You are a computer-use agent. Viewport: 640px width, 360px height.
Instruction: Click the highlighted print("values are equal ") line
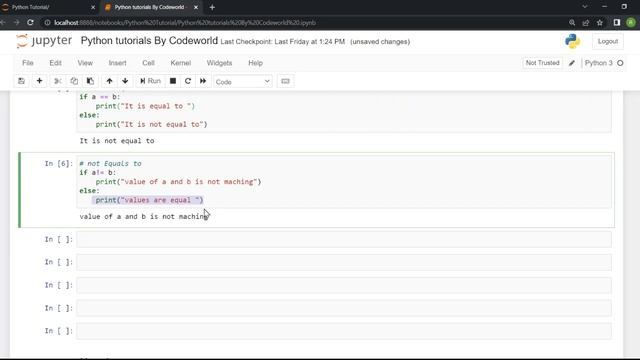click(x=149, y=200)
